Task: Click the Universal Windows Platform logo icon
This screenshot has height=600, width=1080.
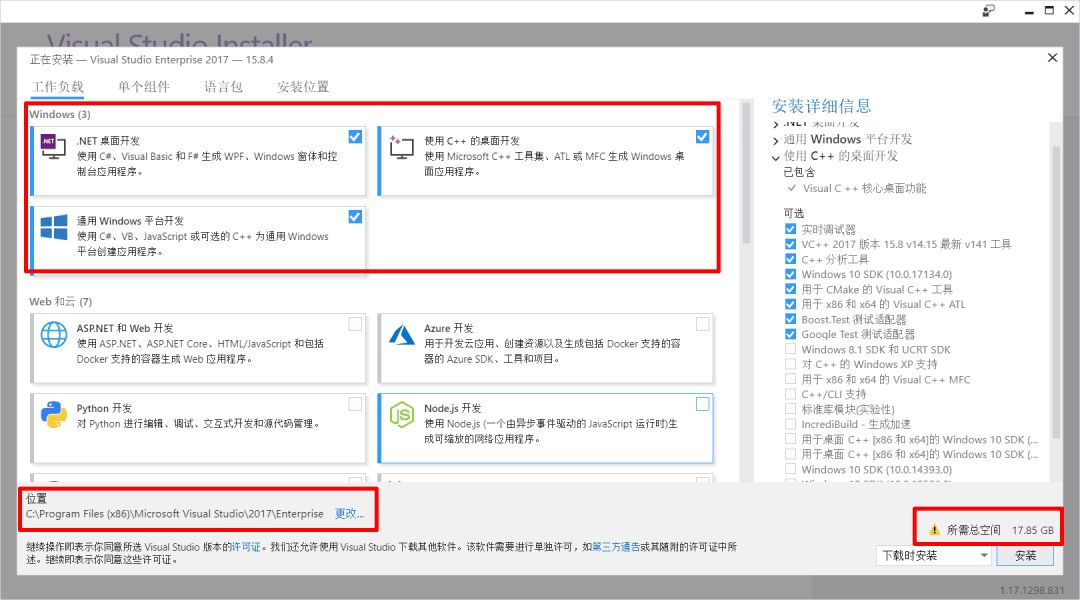Action: [54, 227]
